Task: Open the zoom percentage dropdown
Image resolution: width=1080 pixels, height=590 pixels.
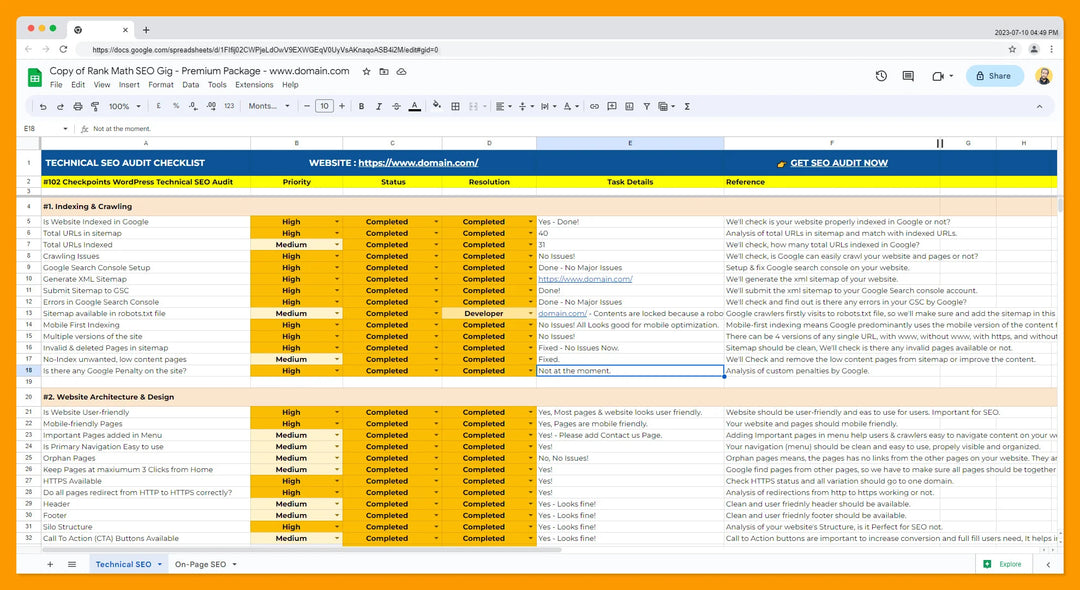Action: click(118, 106)
